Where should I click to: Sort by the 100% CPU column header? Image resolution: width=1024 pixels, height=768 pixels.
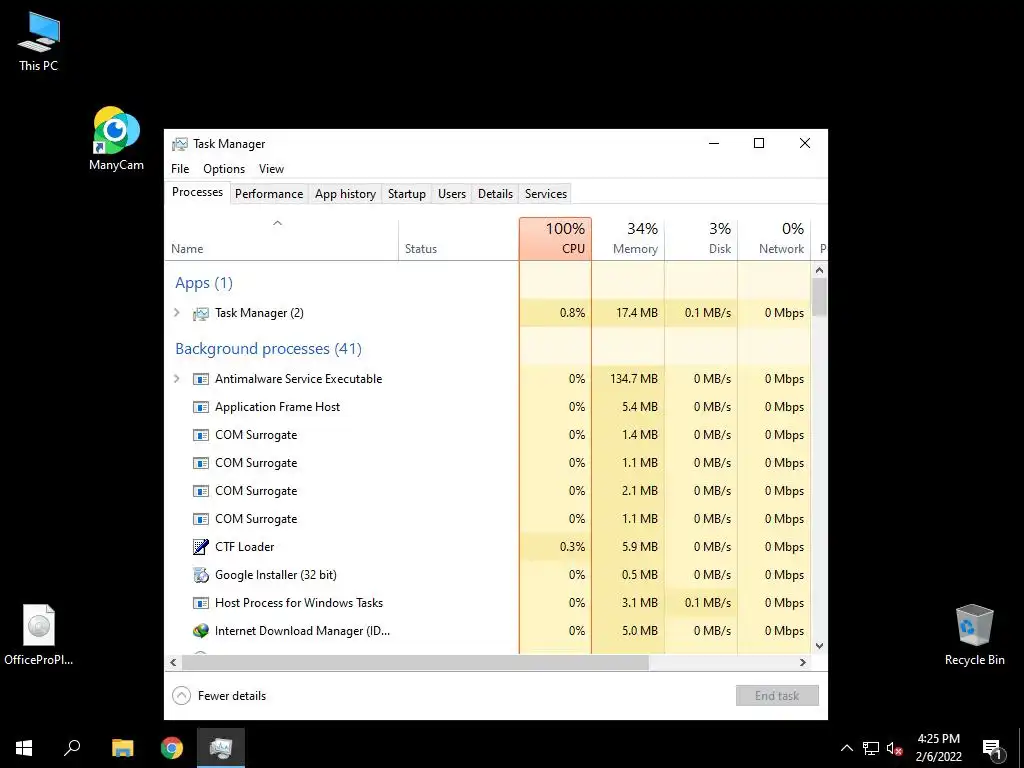pyautogui.click(x=555, y=240)
